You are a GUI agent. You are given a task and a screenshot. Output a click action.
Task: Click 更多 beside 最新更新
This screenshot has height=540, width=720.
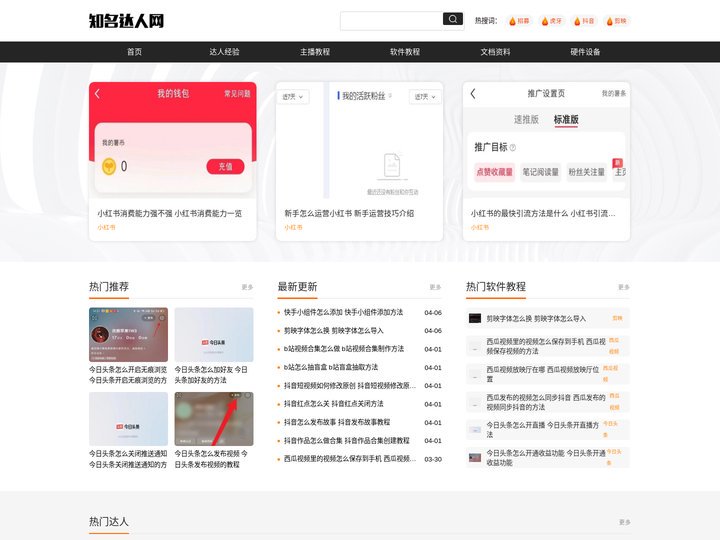[435, 287]
